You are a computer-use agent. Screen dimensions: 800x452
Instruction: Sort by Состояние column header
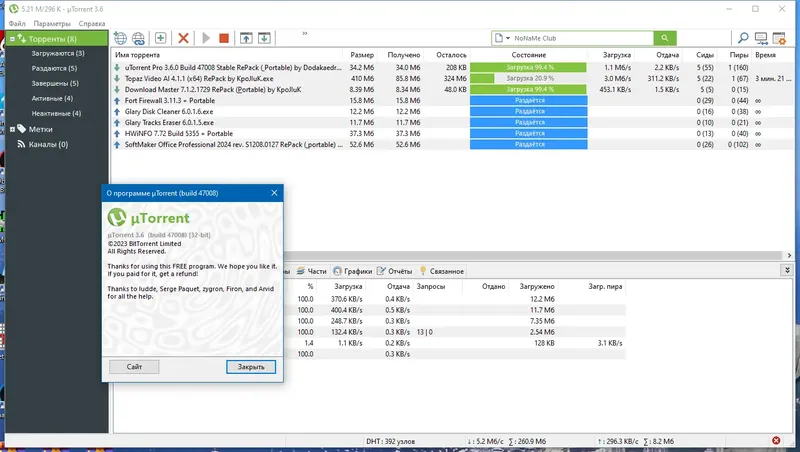pos(529,55)
